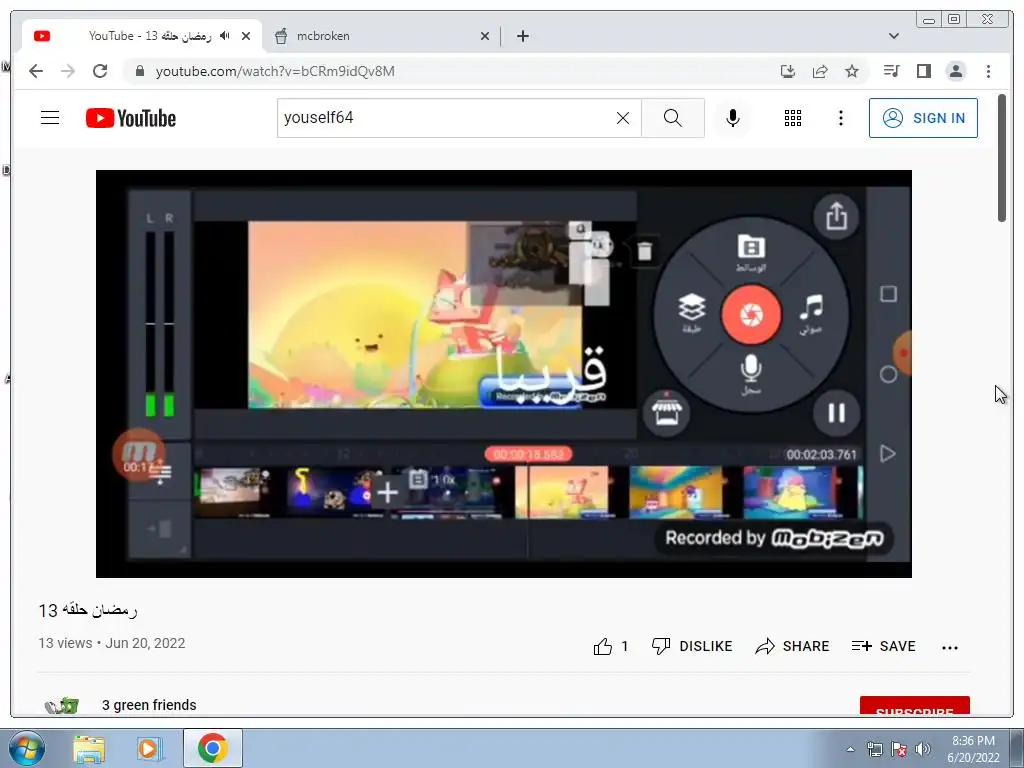The width and height of the screenshot is (1024, 768).
Task: Install app icon in address bar
Action: 788,71
